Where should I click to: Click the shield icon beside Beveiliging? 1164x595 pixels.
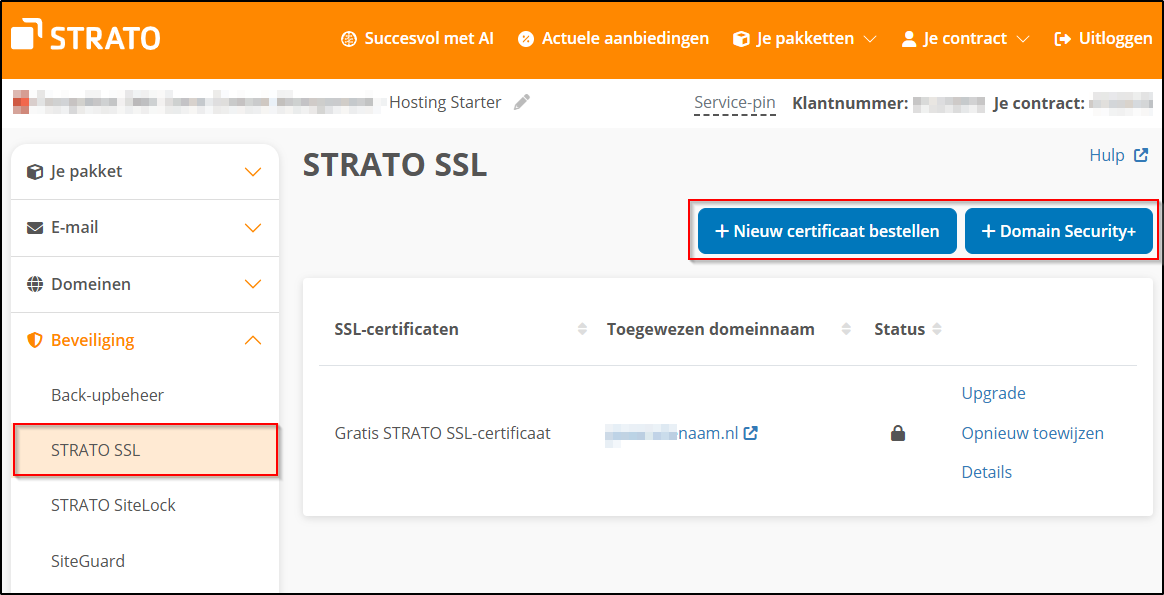33,340
